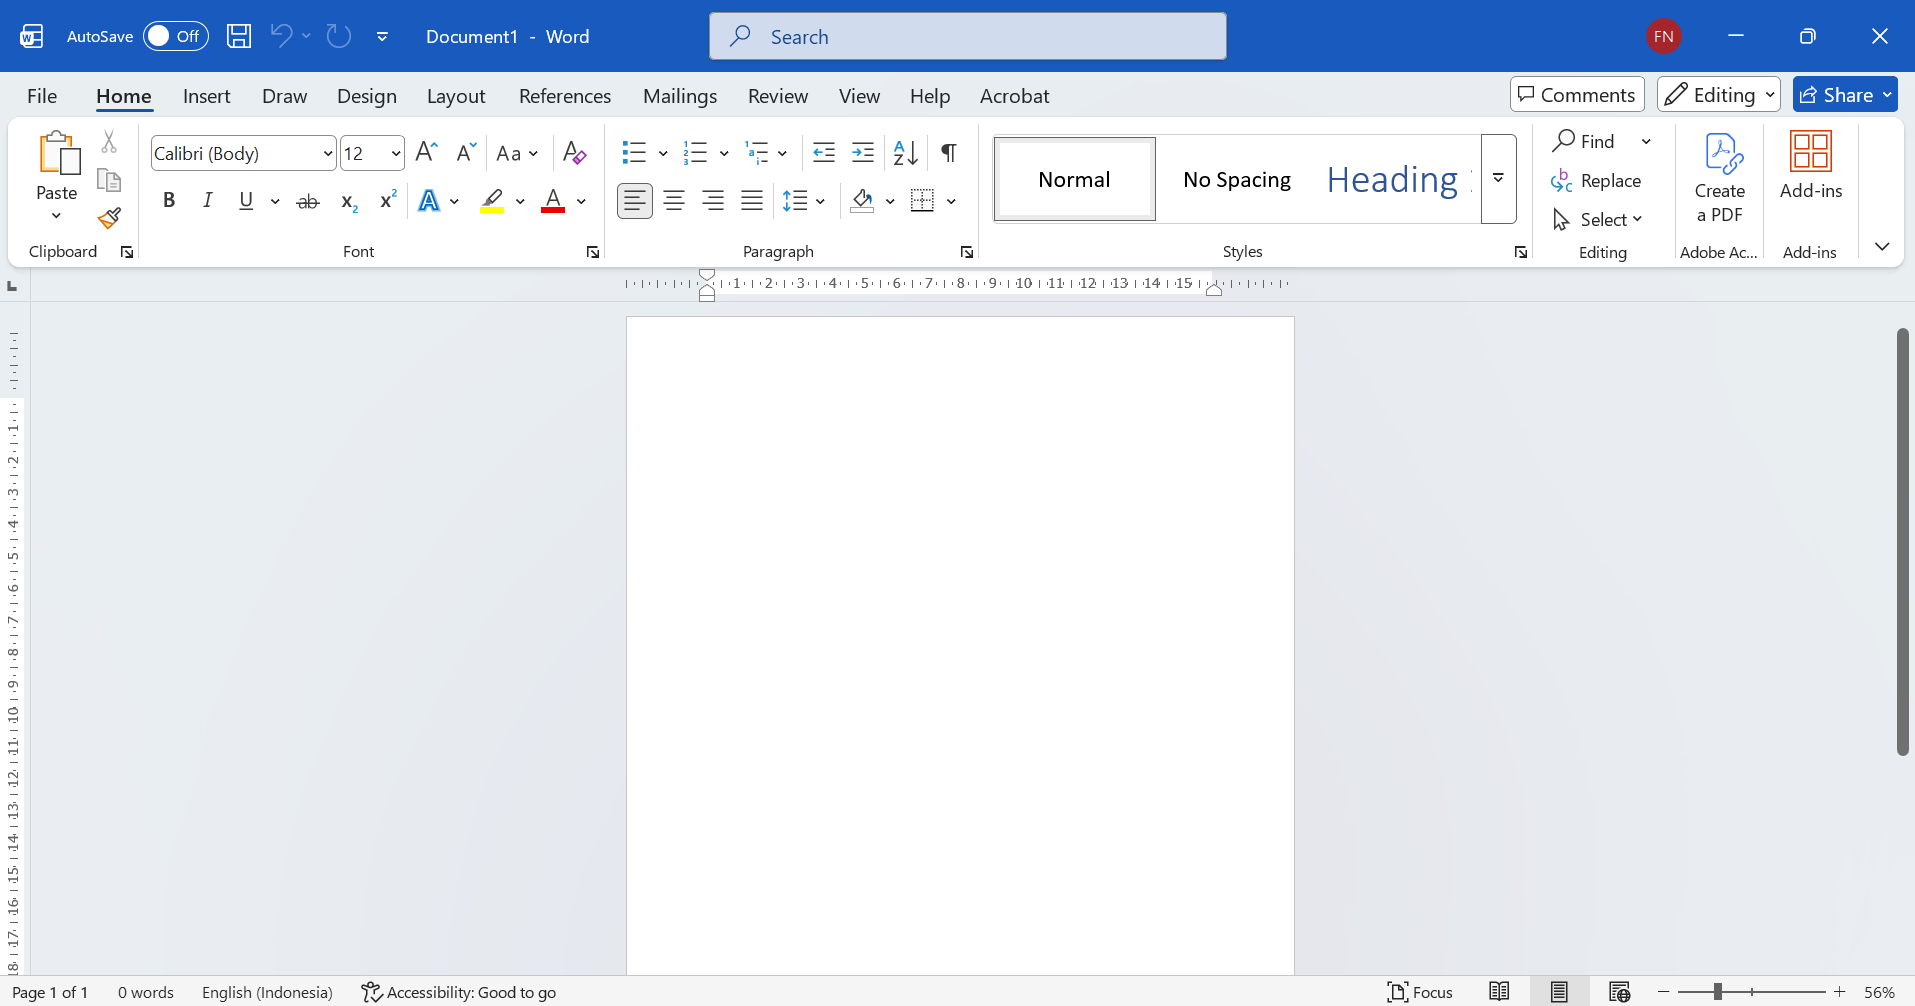Click the Clear All Formatting icon

[574, 153]
